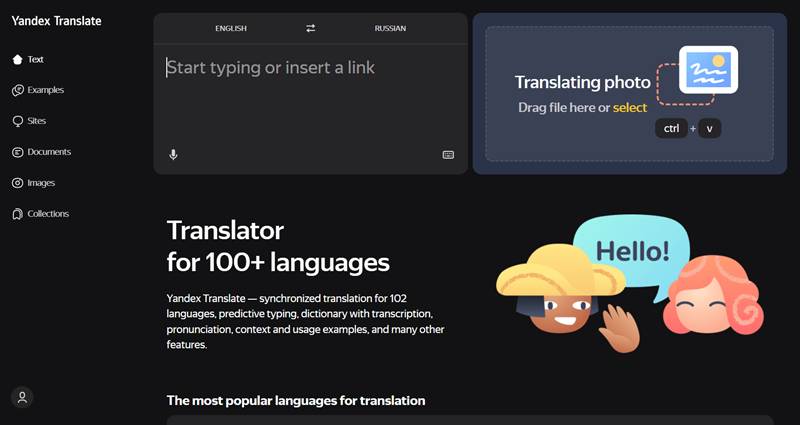Click the yellow select link for photo
Image resolution: width=800 pixels, height=425 pixels.
[x=630, y=108]
